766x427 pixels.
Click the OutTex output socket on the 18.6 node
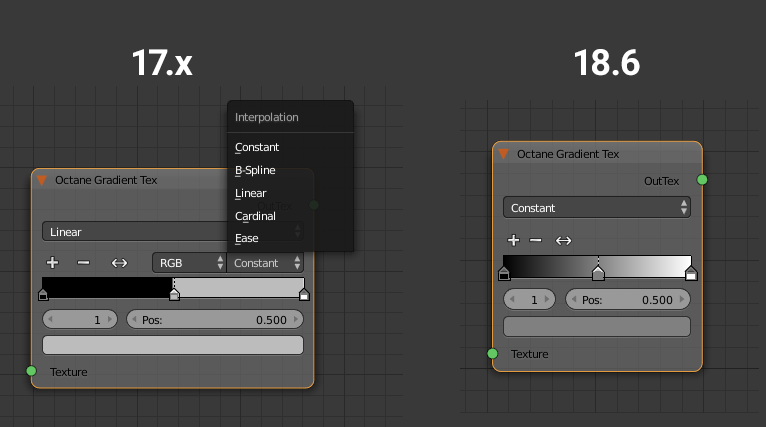[x=702, y=180]
